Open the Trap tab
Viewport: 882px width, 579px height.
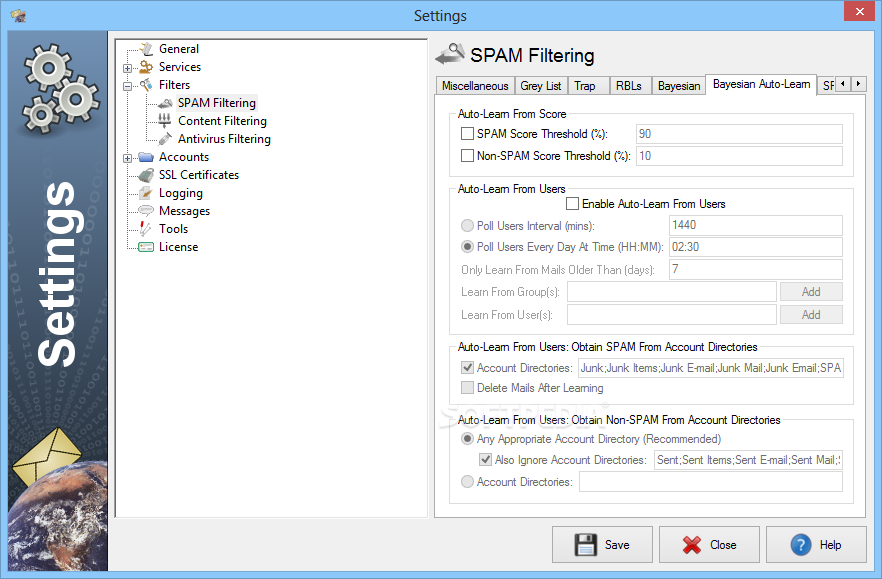(x=589, y=86)
